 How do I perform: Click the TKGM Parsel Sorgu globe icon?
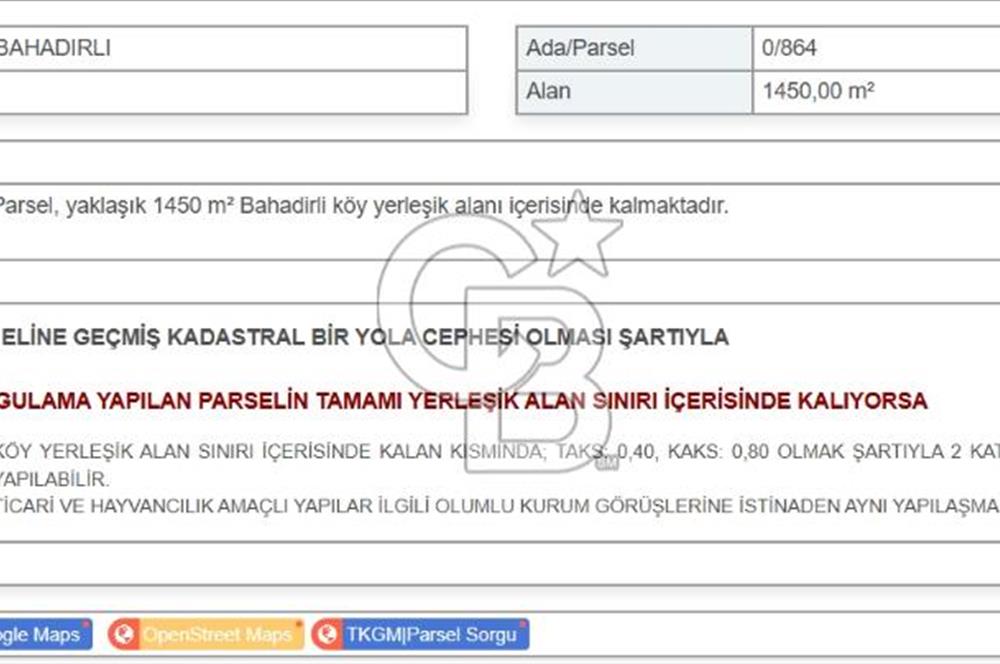point(328,634)
